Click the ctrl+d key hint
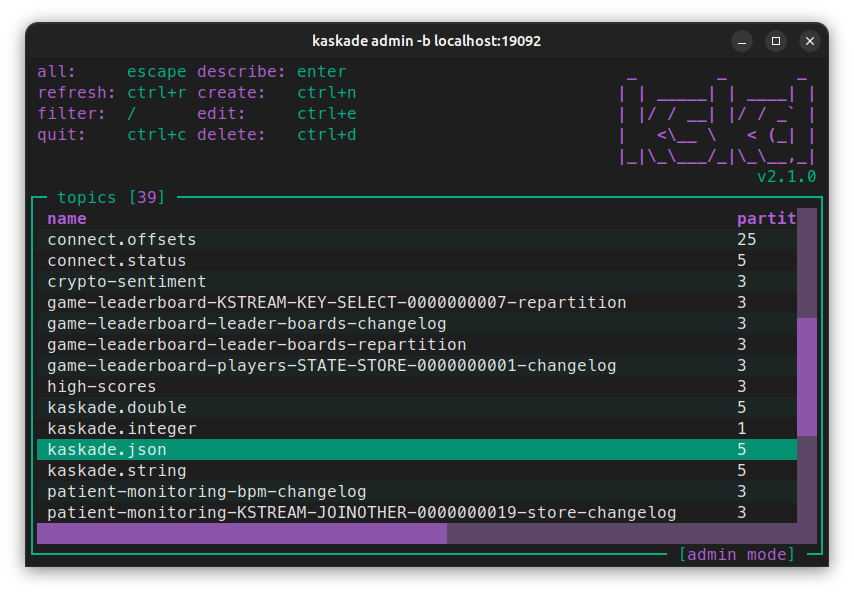 coord(327,135)
